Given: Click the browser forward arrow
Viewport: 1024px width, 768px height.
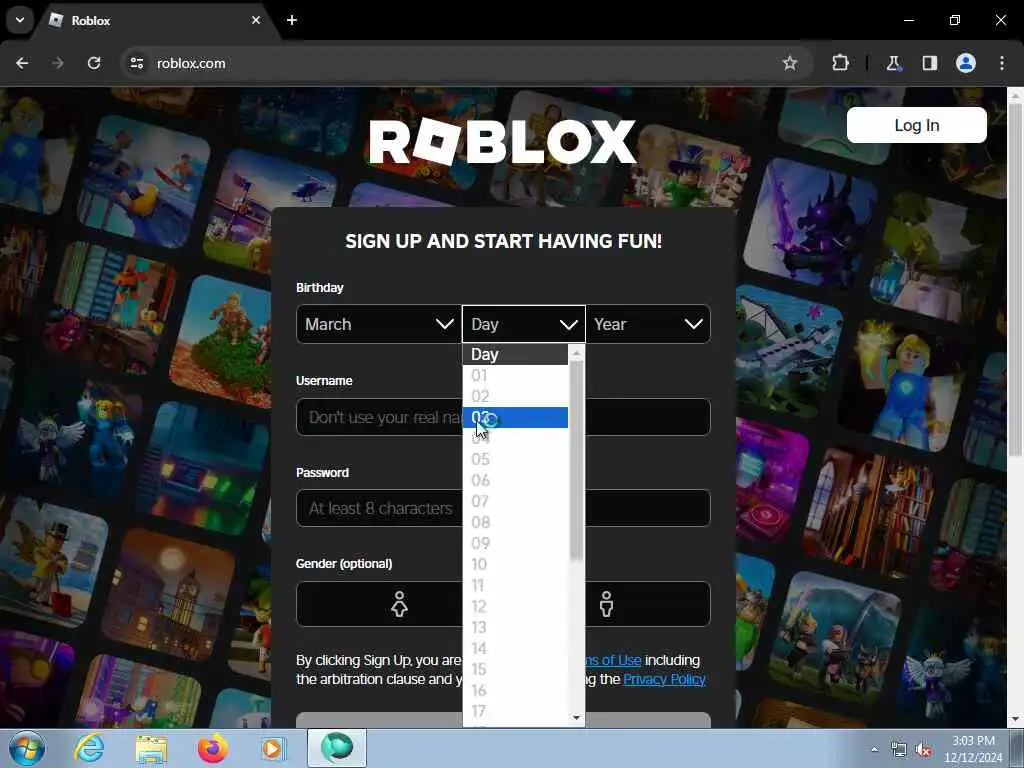Looking at the screenshot, I should click(x=58, y=63).
